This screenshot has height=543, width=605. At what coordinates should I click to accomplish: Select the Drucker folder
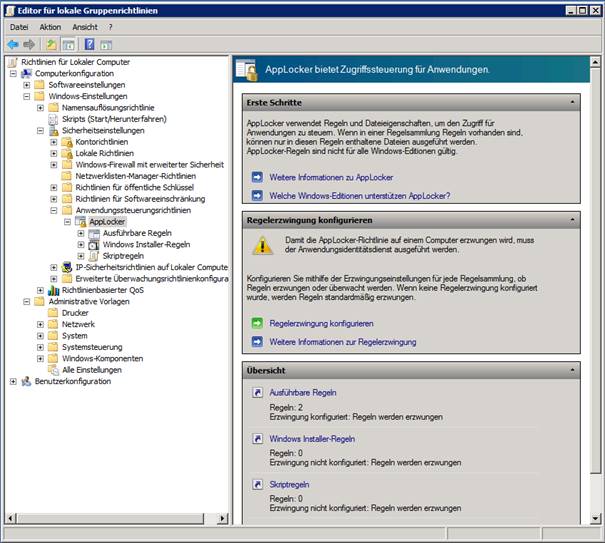click(75, 313)
